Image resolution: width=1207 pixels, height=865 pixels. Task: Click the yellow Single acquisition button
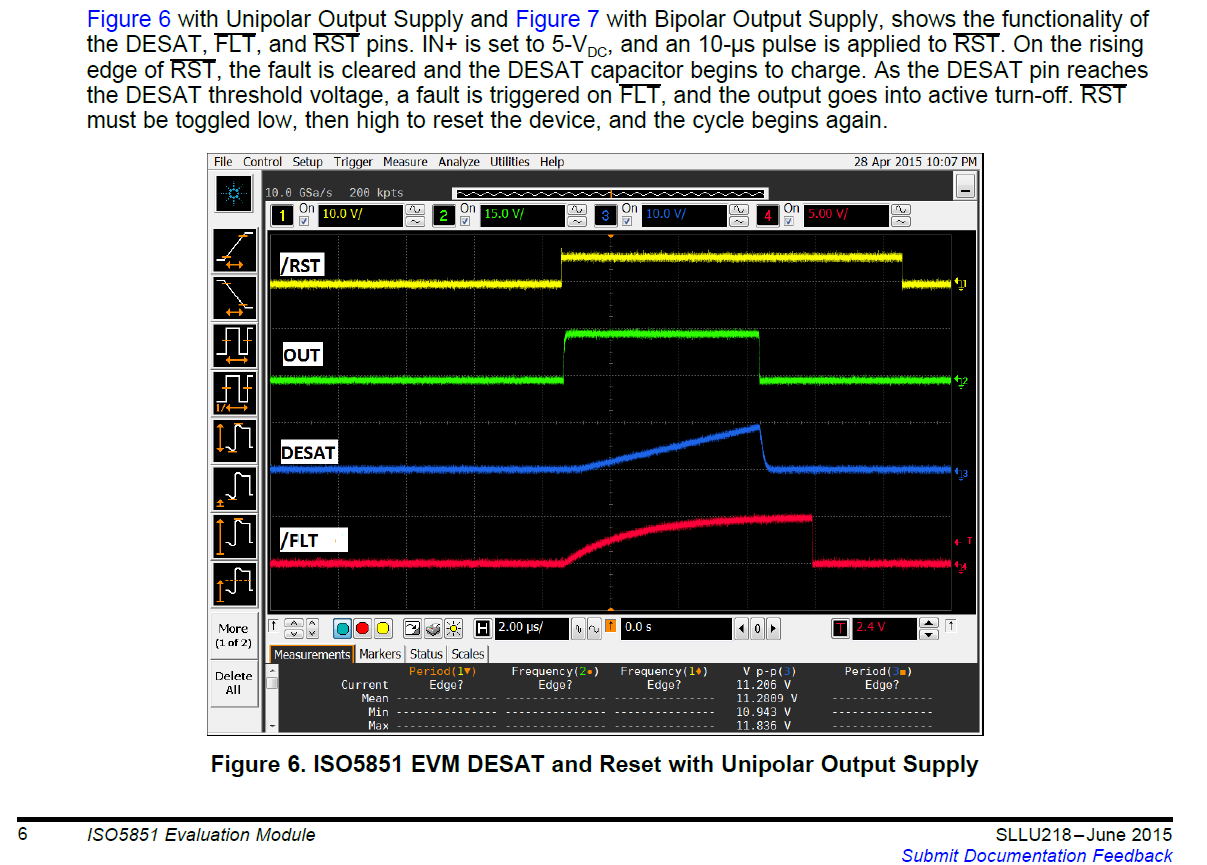[382, 628]
